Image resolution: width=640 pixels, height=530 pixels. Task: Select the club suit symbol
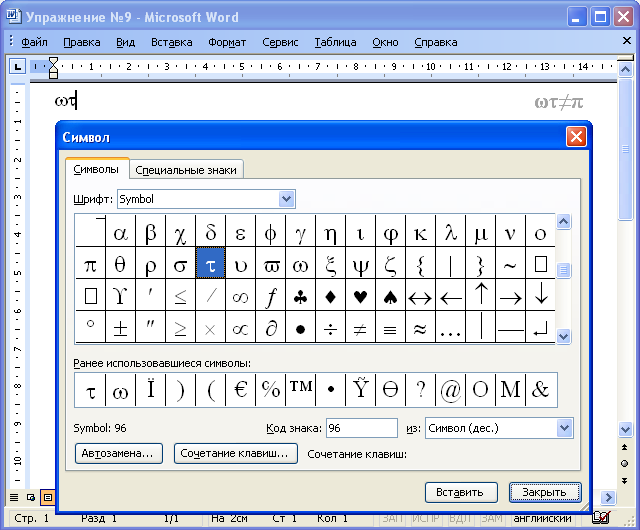click(x=301, y=295)
